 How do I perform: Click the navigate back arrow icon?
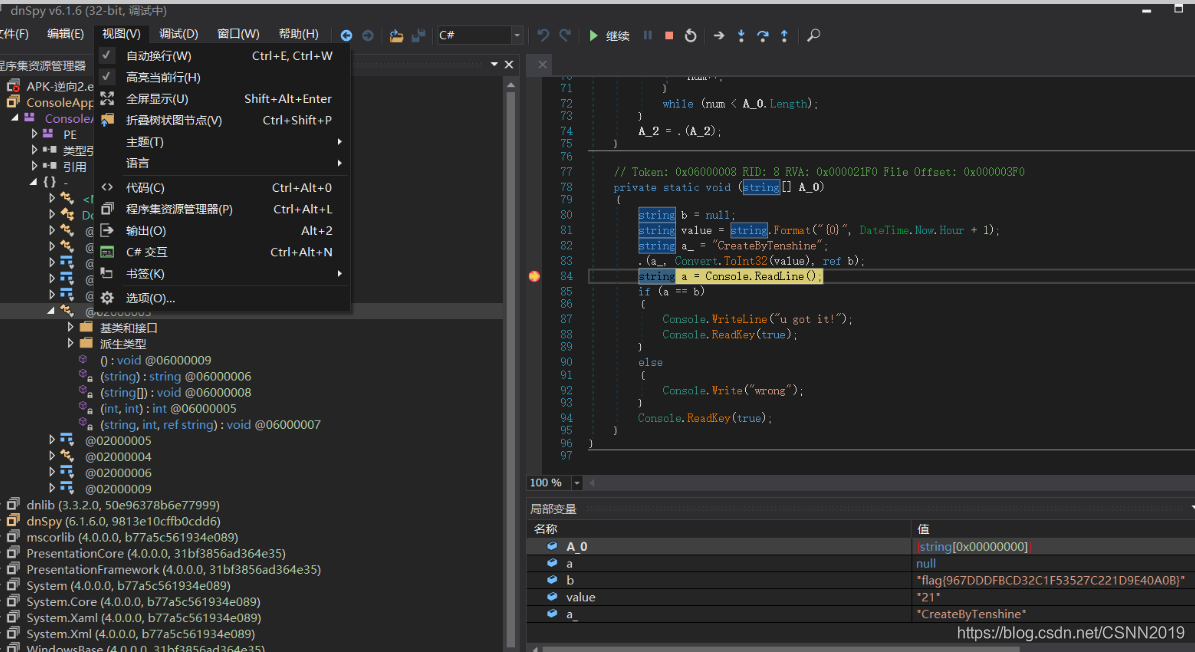point(346,35)
